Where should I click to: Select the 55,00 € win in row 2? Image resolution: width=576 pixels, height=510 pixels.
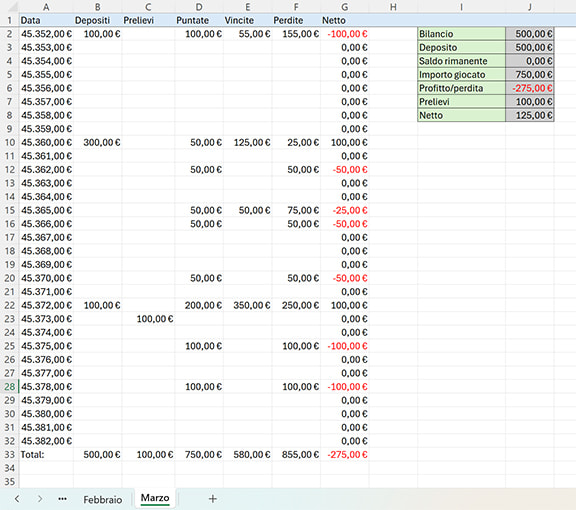coord(248,34)
